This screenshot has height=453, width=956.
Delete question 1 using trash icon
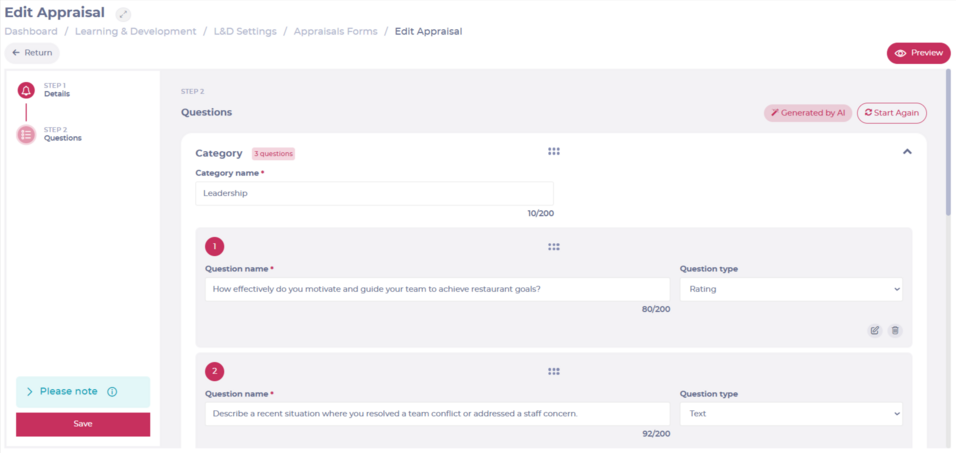pyautogui.click(x=895, y=330)
